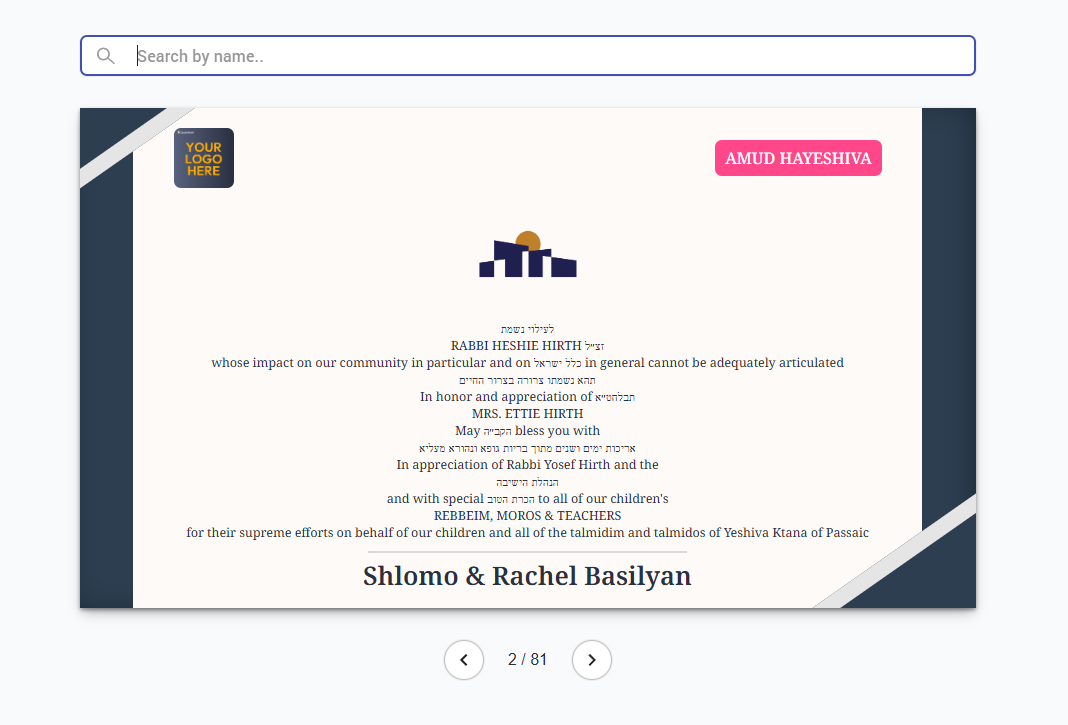The image size is (1068, 725).
Task: Click the building logo with sun
Action: click(528, 254)
